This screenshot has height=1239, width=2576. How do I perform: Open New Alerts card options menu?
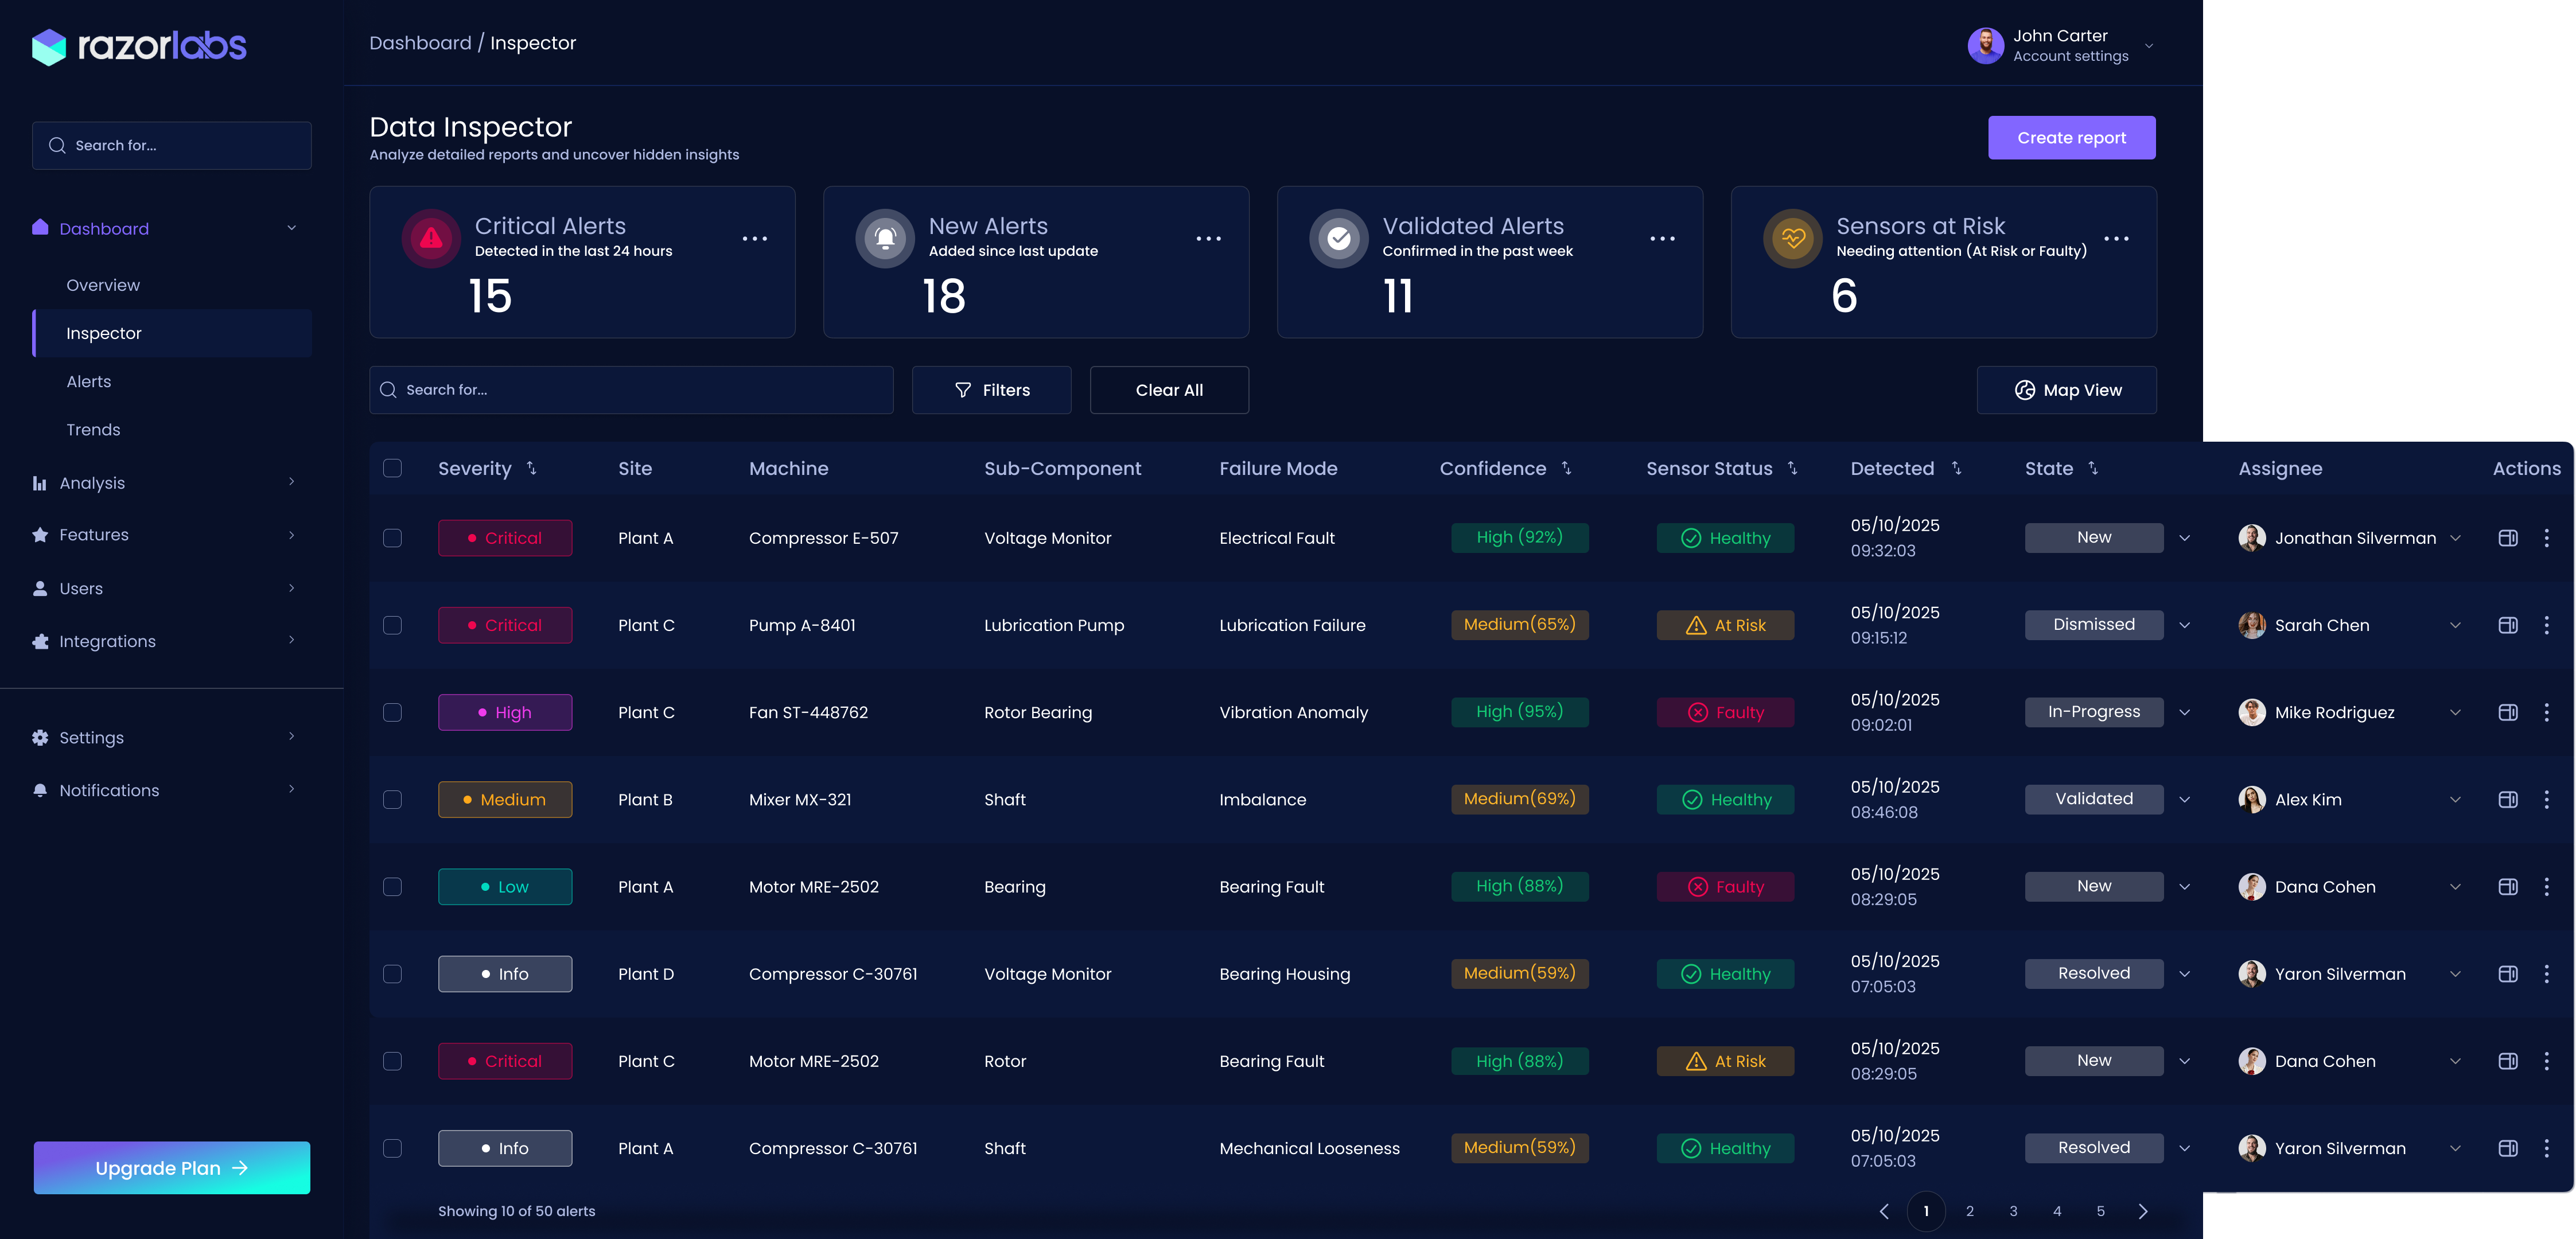[1209, 238]
